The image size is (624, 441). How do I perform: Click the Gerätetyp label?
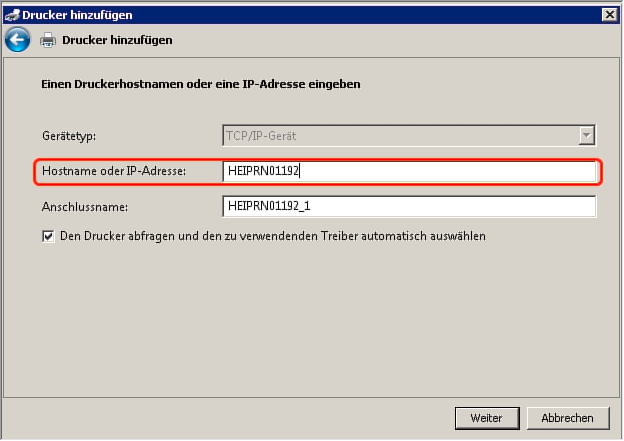point(75,136)
